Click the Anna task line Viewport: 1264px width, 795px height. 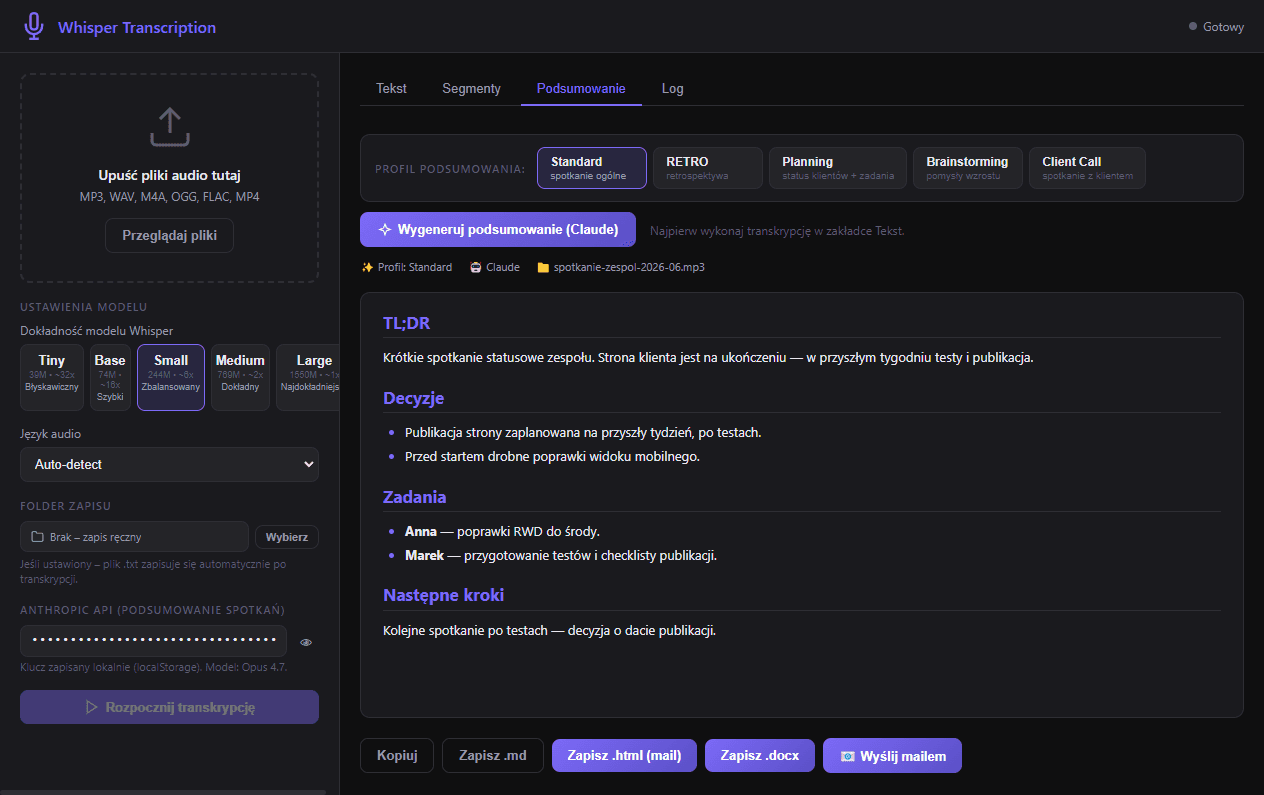coord(502,531)
